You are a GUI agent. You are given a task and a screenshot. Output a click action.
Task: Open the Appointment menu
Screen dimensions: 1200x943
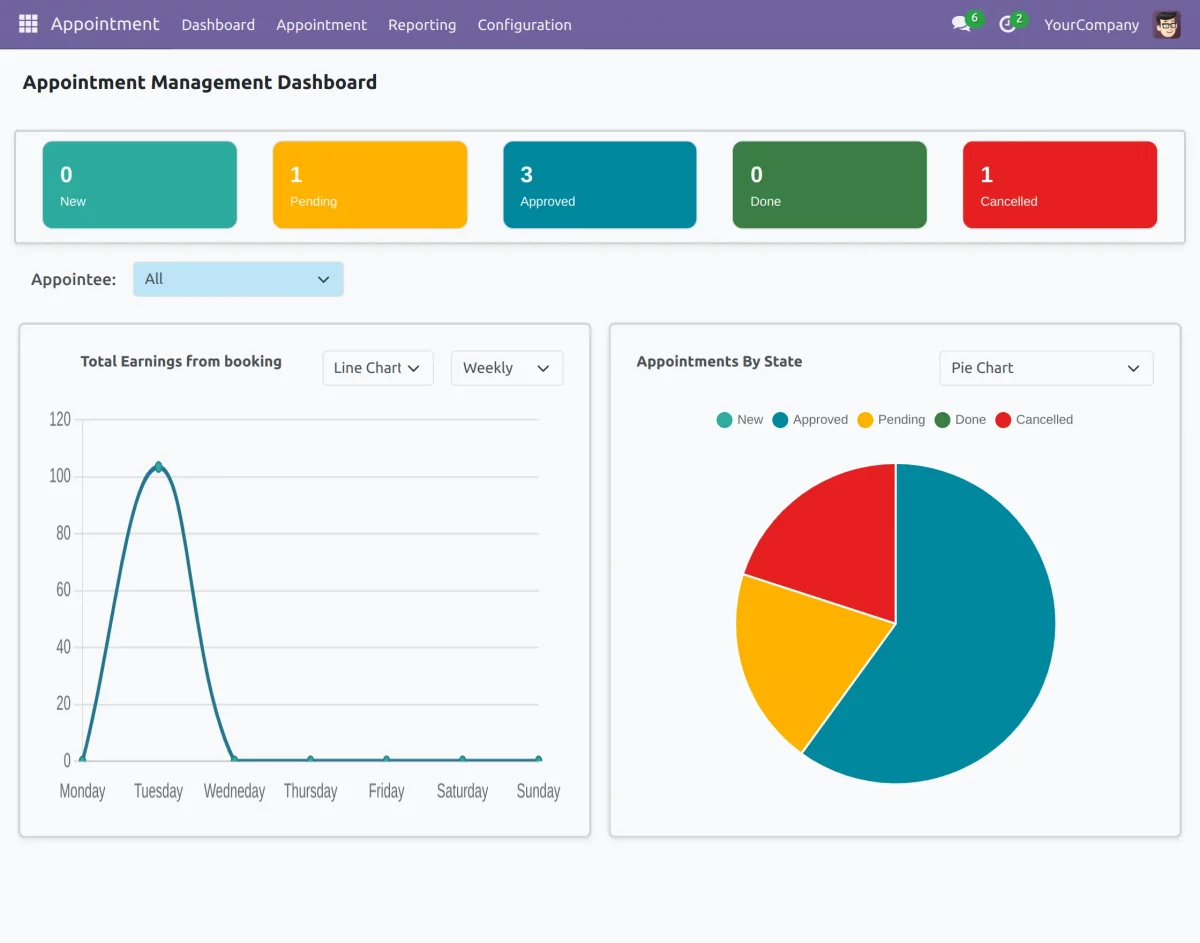tap(321, 25)
